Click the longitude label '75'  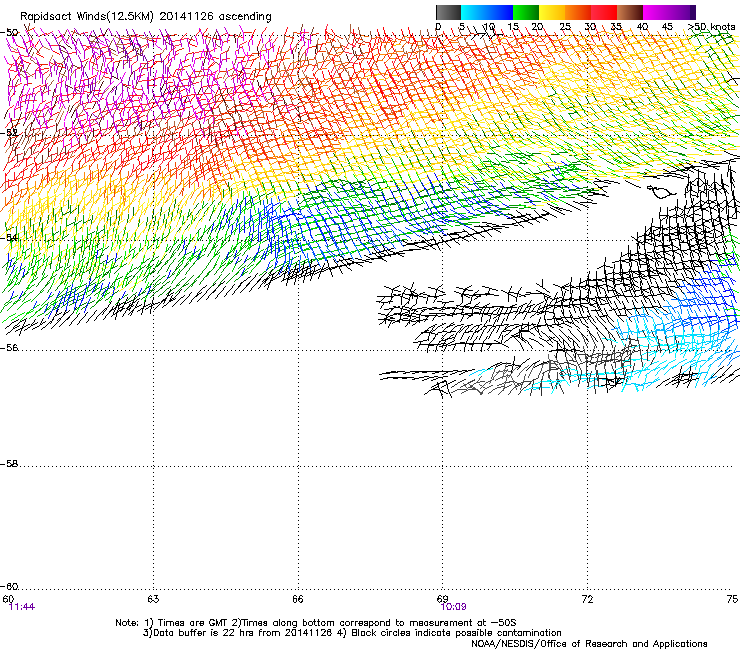pos(732,599)
